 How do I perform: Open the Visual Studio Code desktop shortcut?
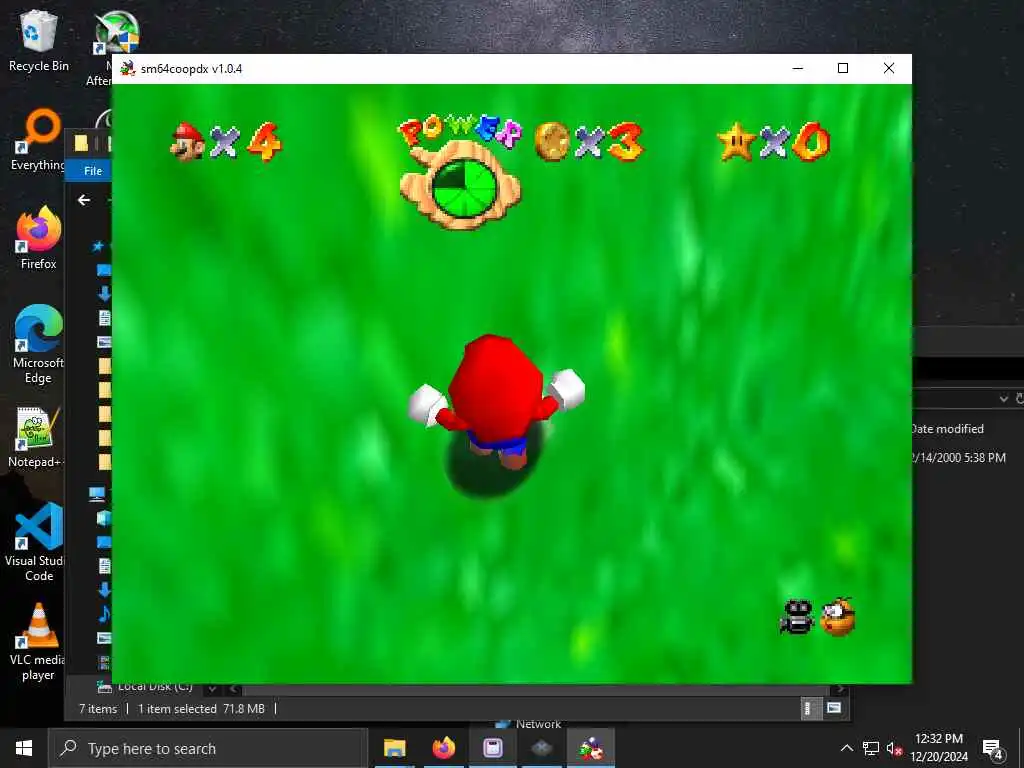(39, 542)
